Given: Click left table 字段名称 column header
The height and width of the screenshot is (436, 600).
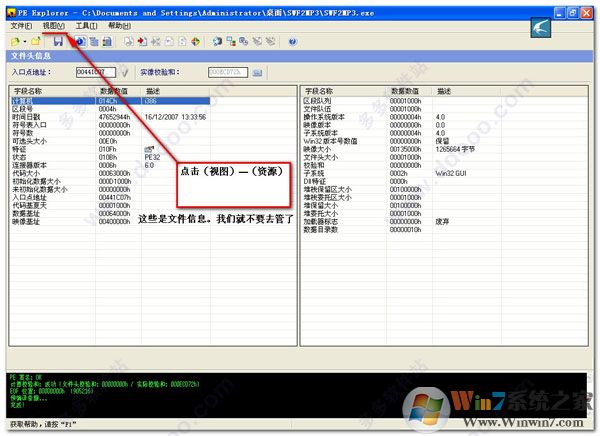Looking at the screenshot, I should click(x=53, y=91).
